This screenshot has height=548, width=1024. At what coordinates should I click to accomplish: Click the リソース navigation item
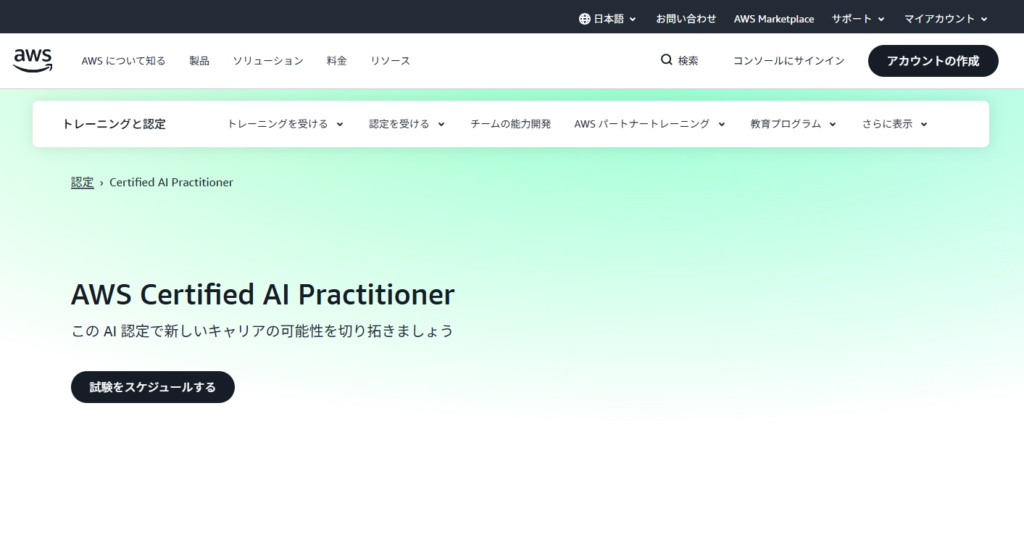coord(390,61)
